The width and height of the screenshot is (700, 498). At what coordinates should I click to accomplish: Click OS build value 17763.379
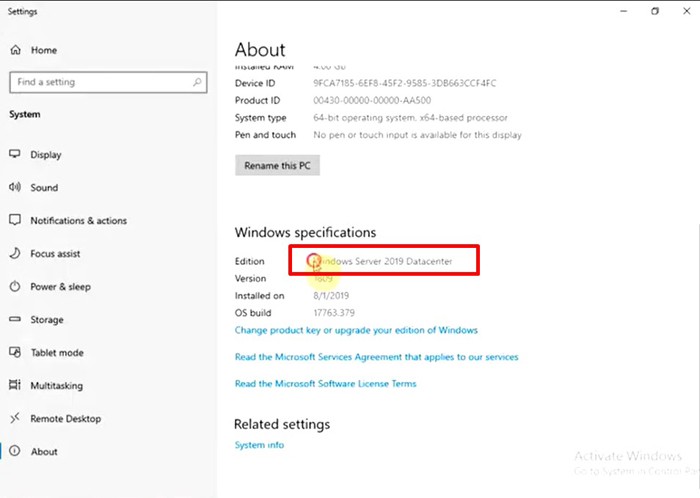point(334,313)
